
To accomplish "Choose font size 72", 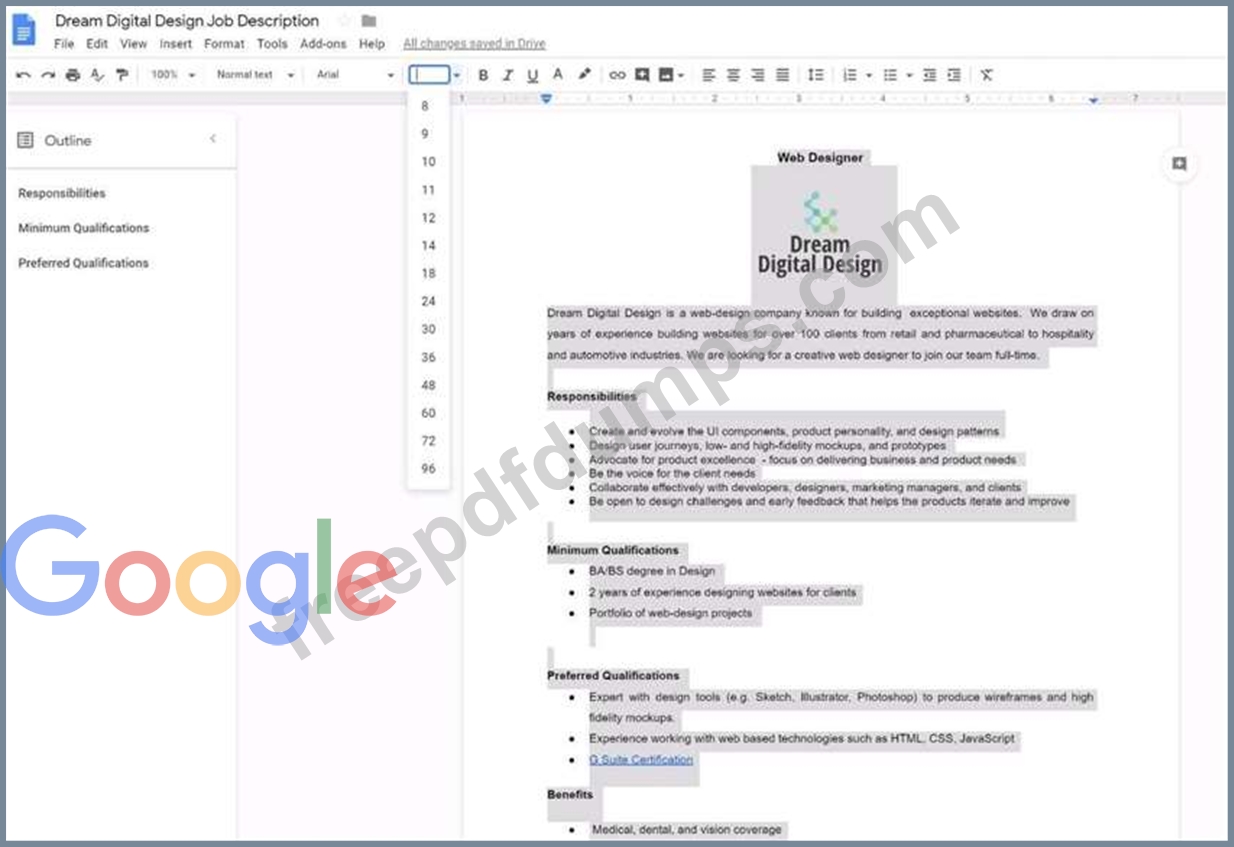I will point(429,441).
